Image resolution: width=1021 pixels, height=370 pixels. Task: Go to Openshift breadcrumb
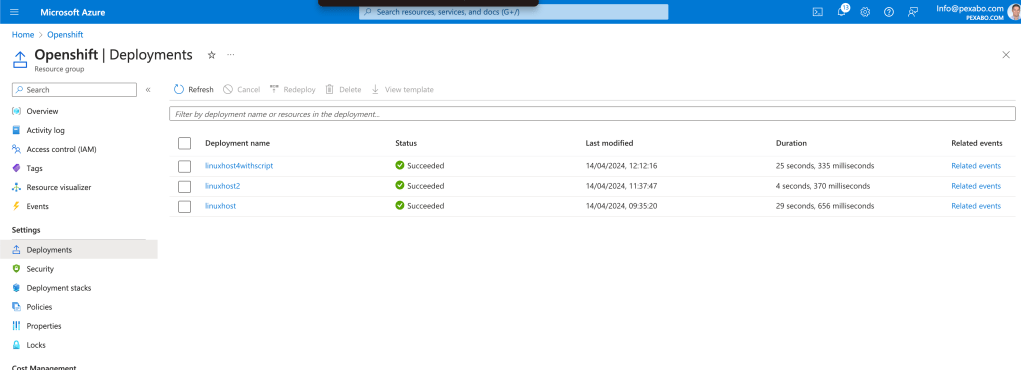pos(65,35)
